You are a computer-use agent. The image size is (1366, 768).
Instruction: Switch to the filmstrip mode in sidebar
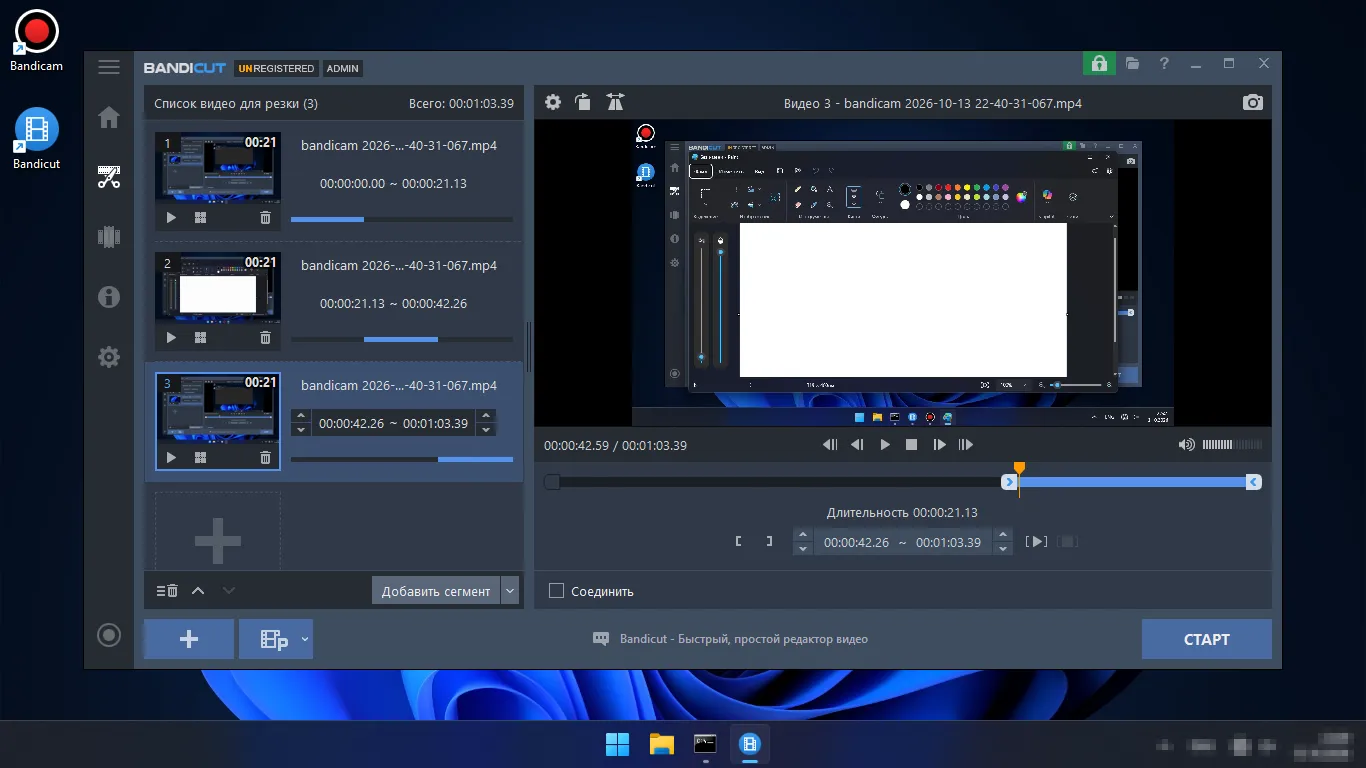click(x=109, y=237)
